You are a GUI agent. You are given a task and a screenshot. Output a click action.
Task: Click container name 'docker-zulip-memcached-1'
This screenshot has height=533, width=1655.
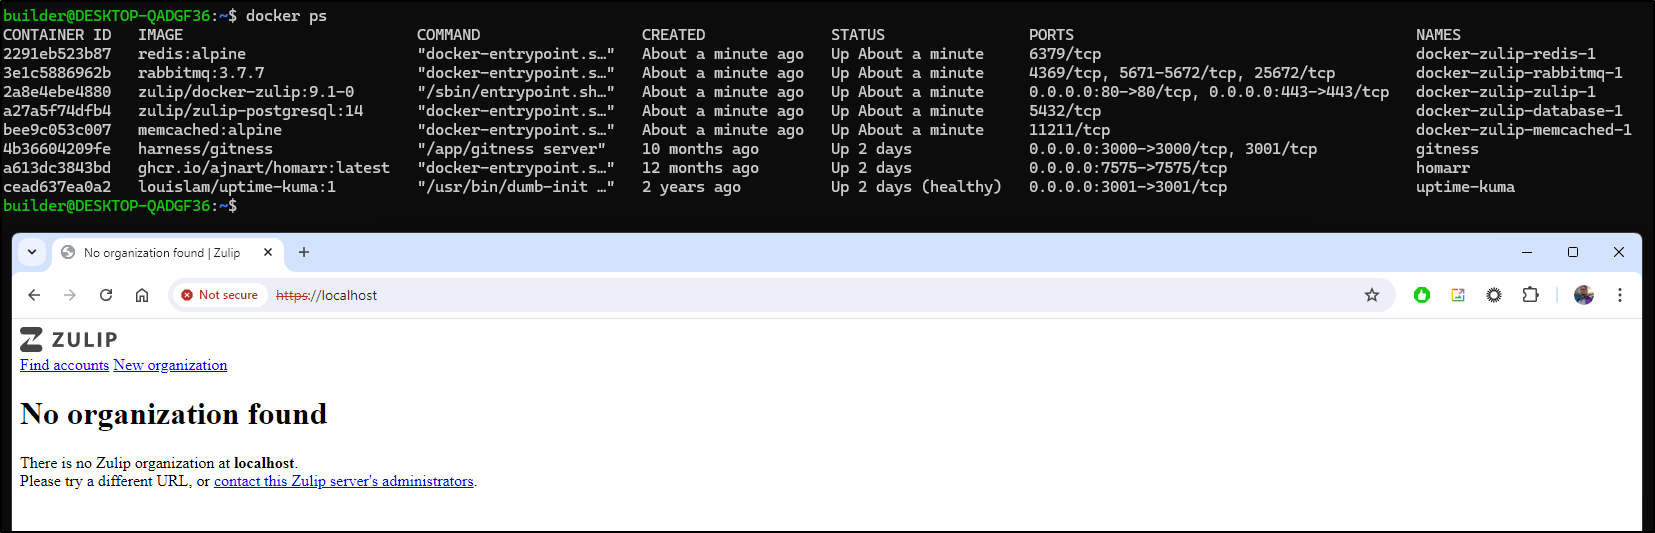click(1524, 130)
